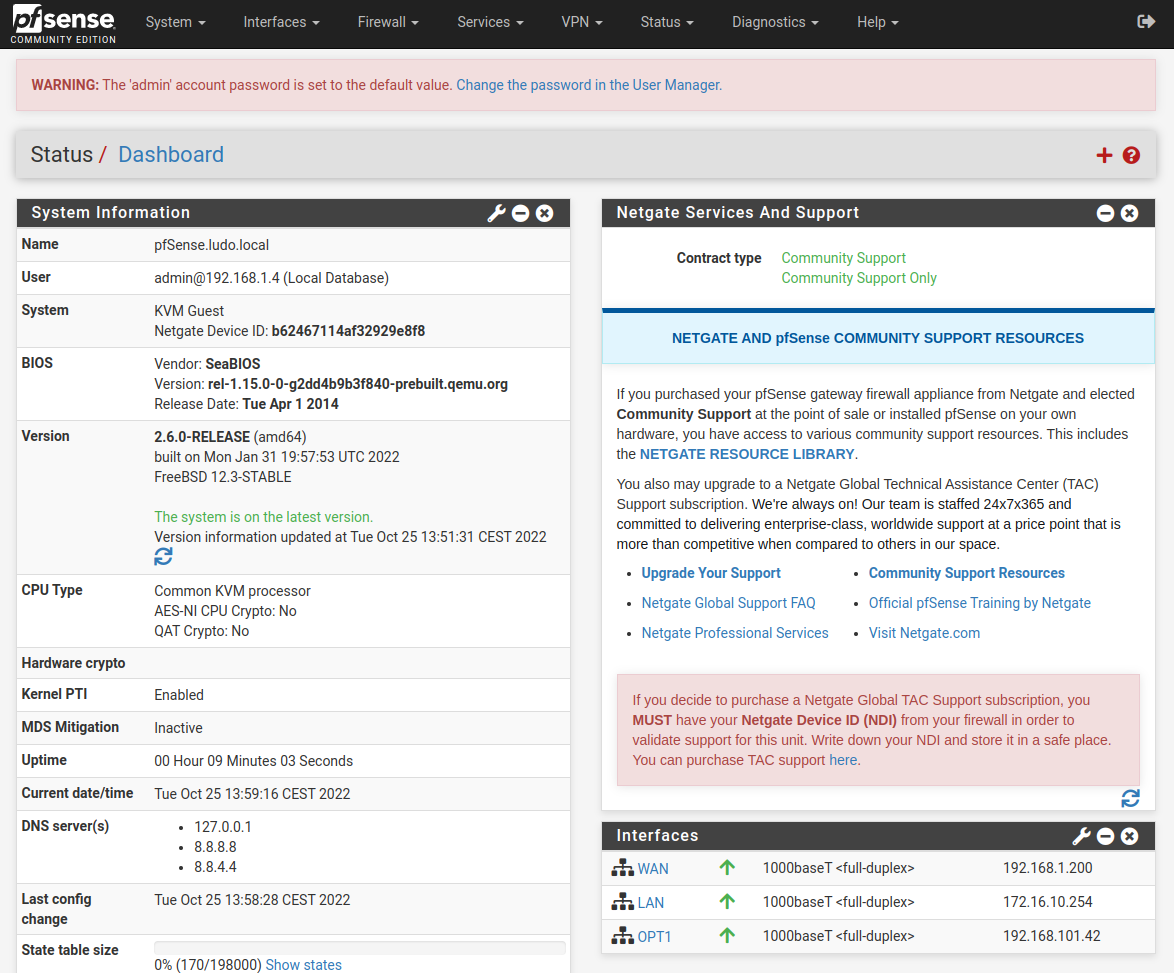Click 'The system is on the latest version' text
The image size is (1174, 973).
264,517
